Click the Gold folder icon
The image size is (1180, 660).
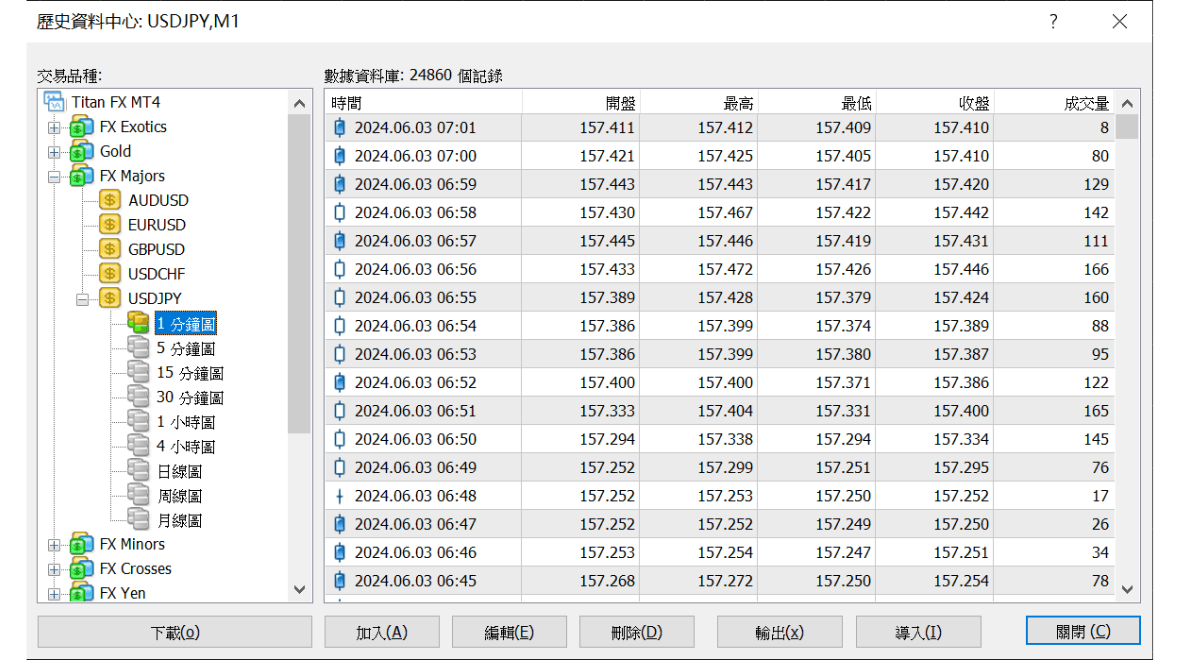(82, 152)
